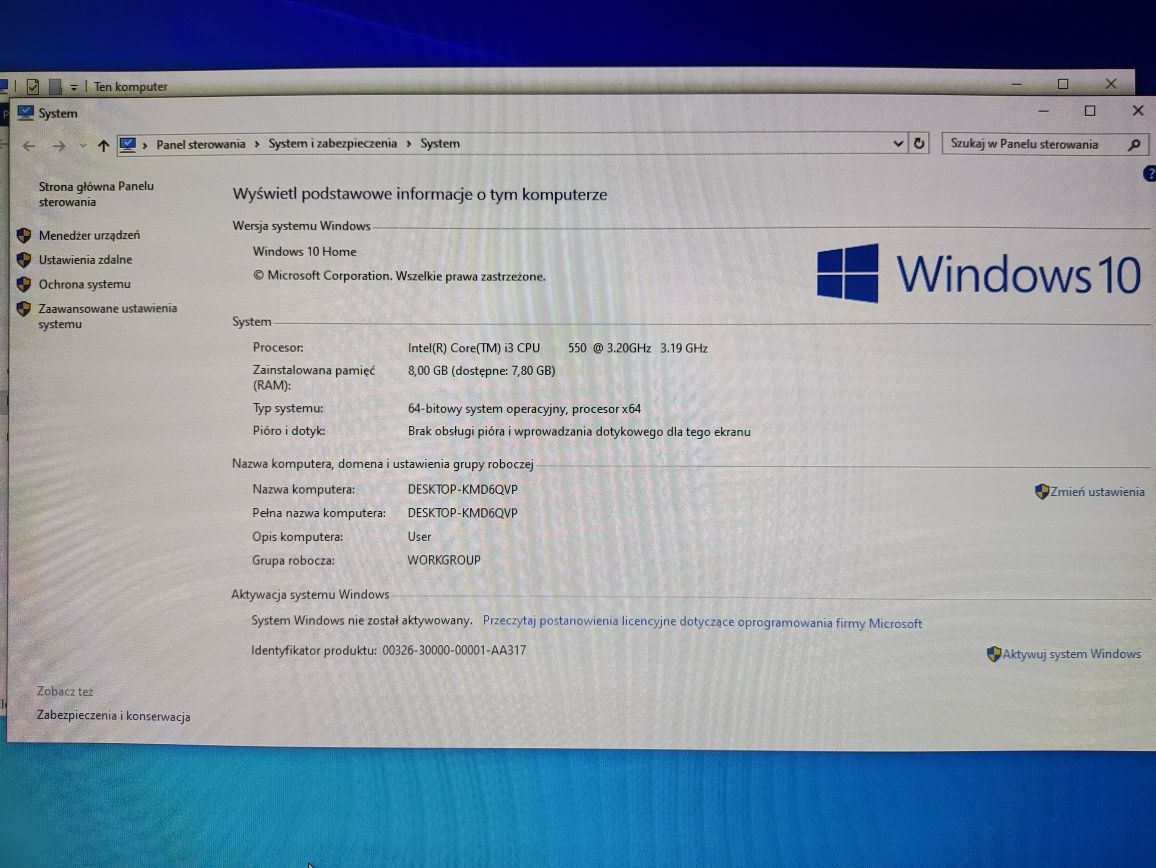
Task: Minimize the Ten komputer window
Action: (x=1017, y=84)
